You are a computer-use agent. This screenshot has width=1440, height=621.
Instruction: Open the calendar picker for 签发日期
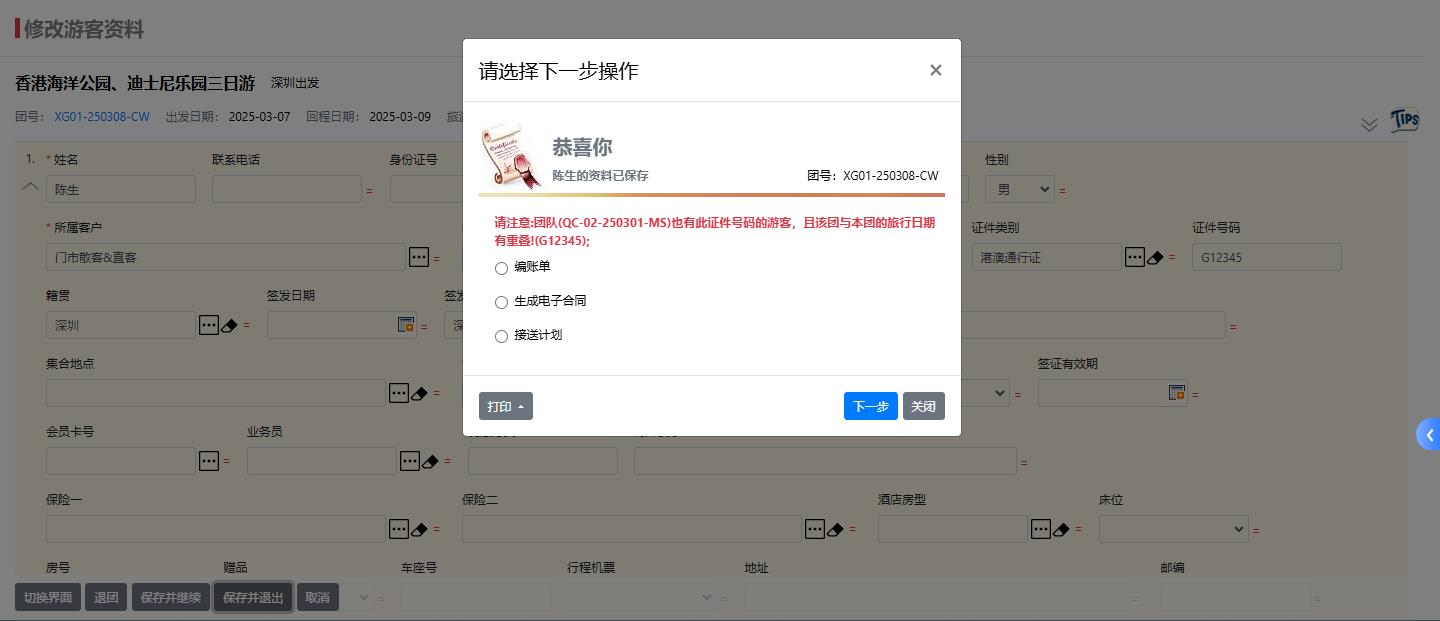406,324
